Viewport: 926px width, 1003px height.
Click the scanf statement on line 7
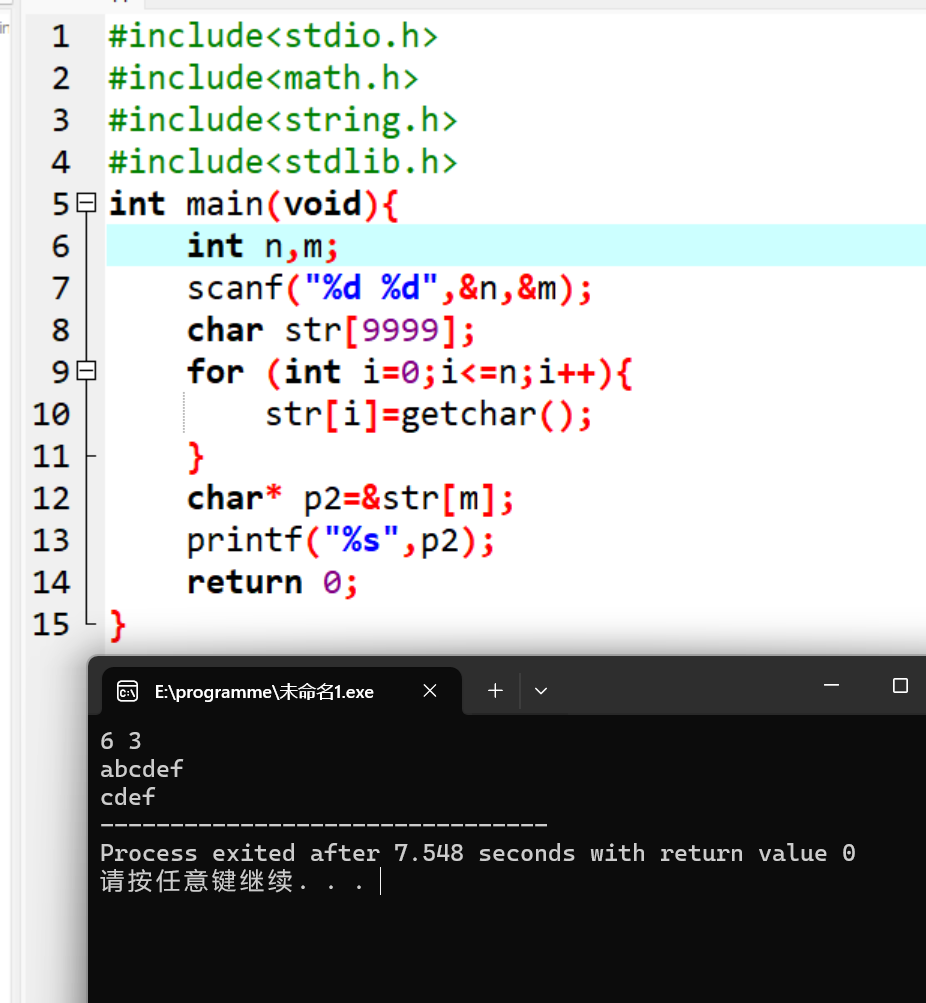click(x=389, y=288)
